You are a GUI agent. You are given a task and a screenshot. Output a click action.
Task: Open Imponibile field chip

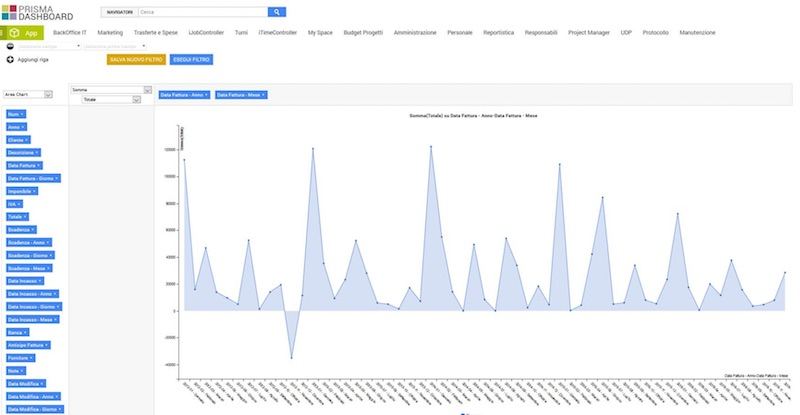pos(22,191)
